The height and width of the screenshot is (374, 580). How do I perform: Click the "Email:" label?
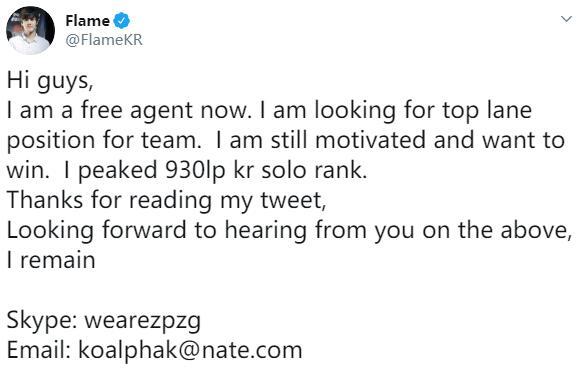coord(39,350)
